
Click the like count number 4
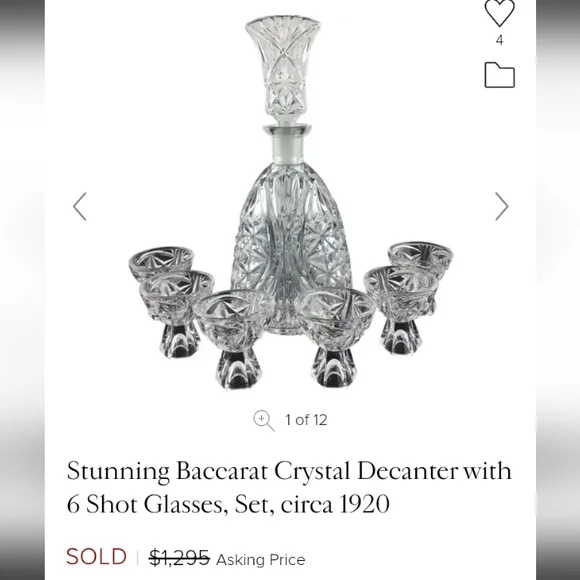click(499, 40)
